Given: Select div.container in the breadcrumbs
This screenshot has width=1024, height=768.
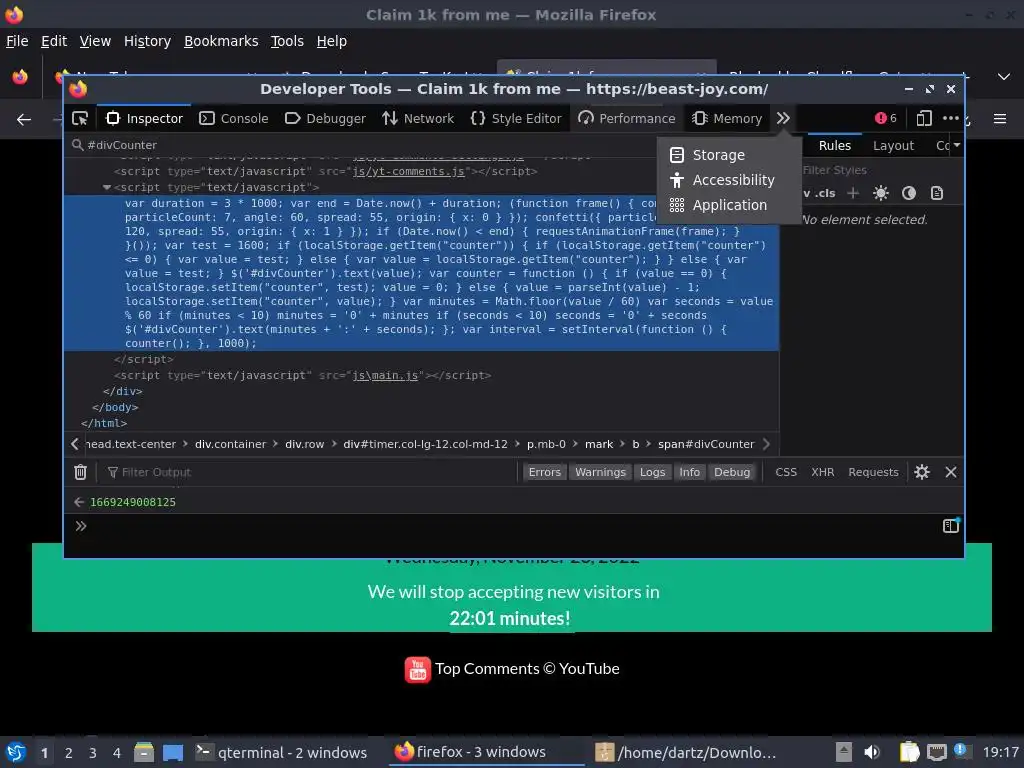Looking at the screenshot, I should tap(231, 444).
